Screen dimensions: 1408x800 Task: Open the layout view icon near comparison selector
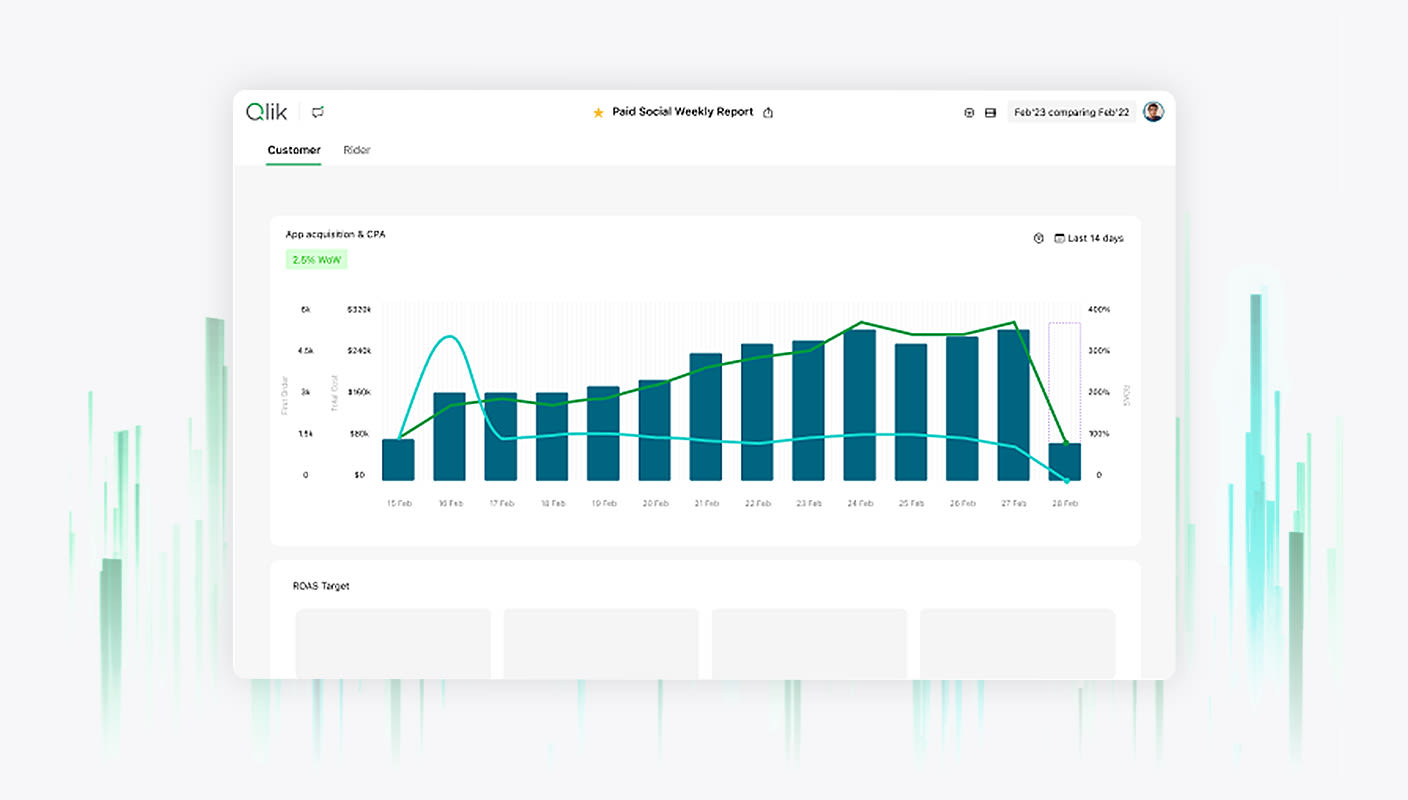click(991, 112)
